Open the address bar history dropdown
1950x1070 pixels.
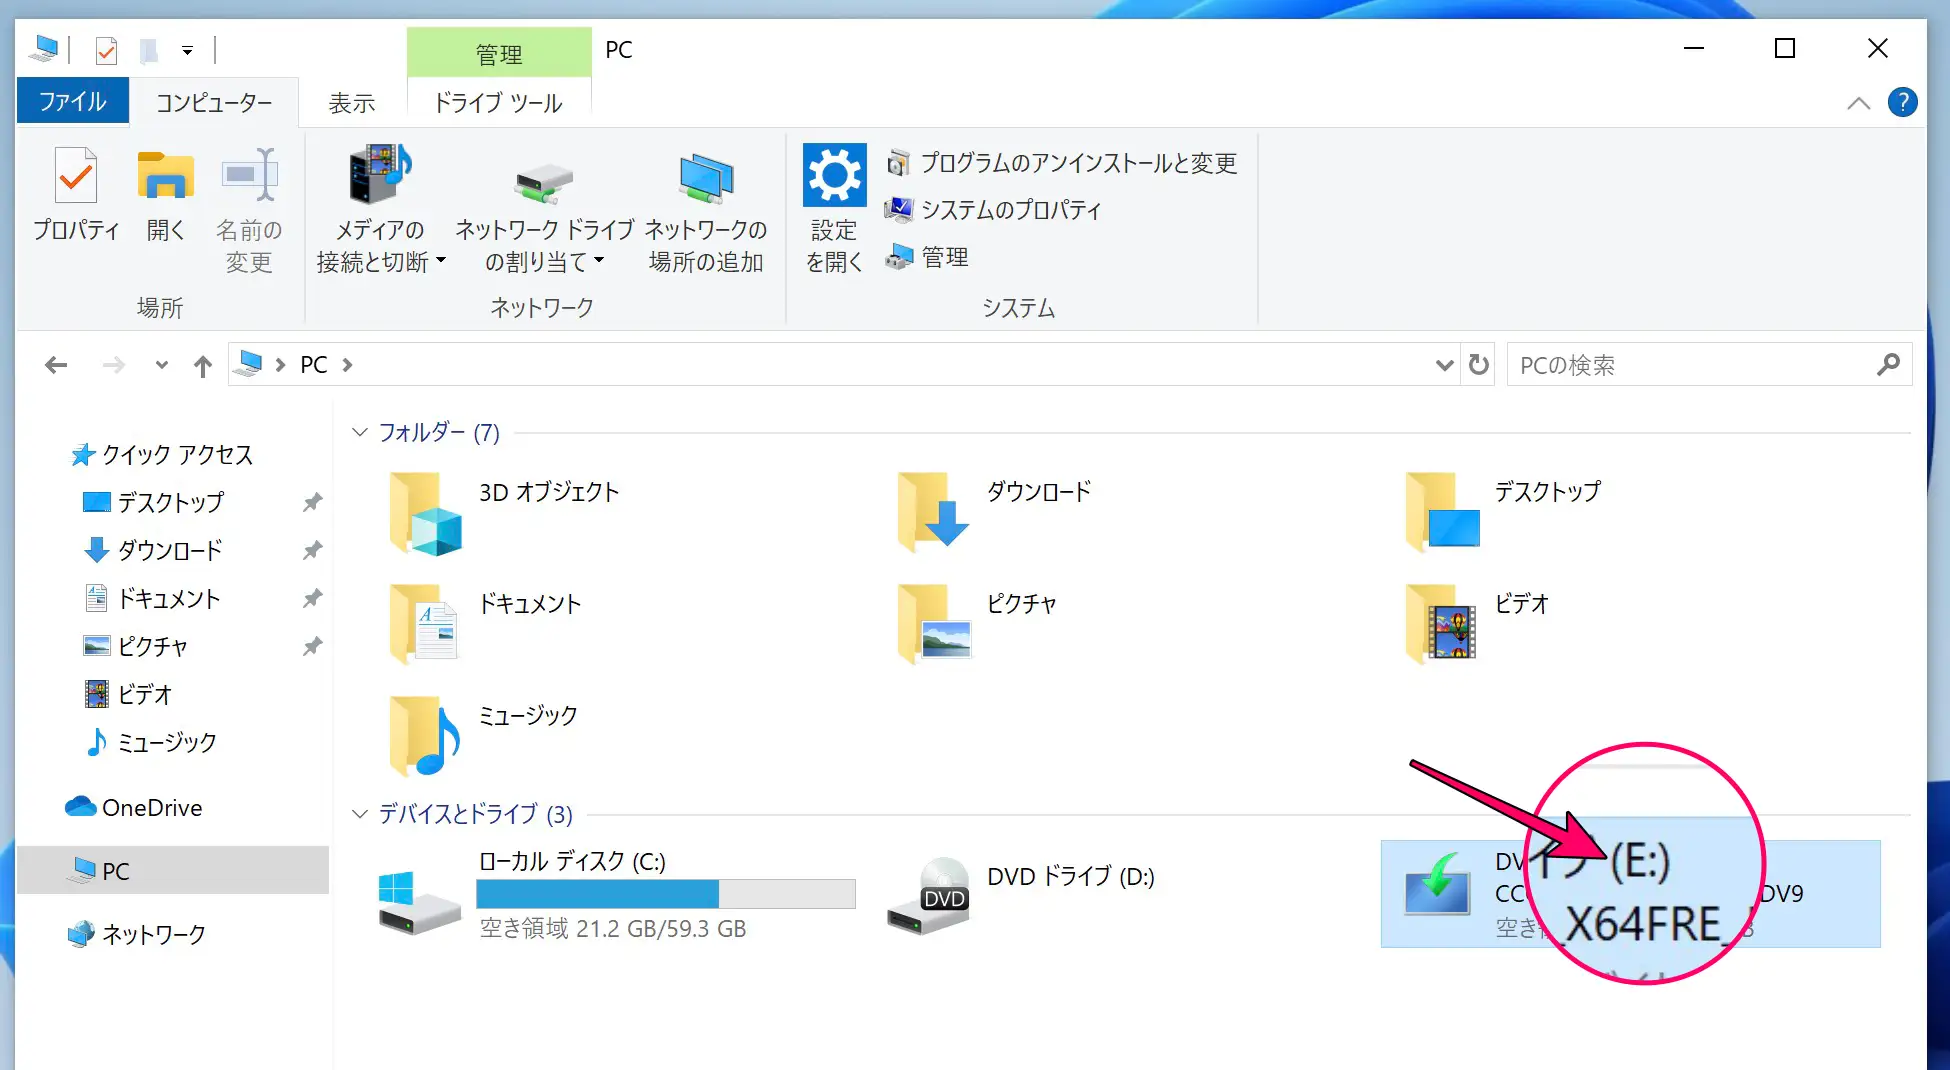[1444, 365]
